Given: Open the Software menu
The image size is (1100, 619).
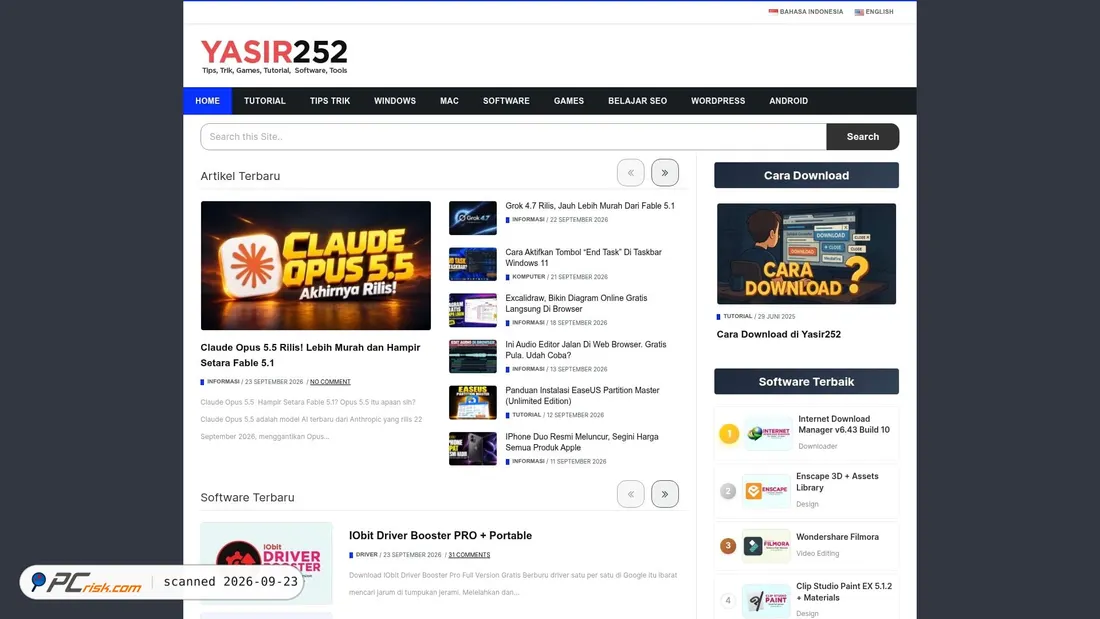Looking at the screenshot, I should (506, 101).
